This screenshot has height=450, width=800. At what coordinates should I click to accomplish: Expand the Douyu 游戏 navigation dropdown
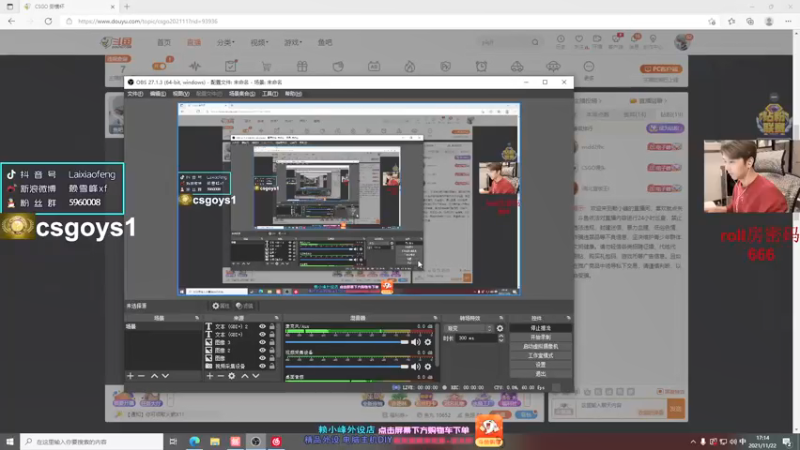pyautogui.click(x=293, y=42)
